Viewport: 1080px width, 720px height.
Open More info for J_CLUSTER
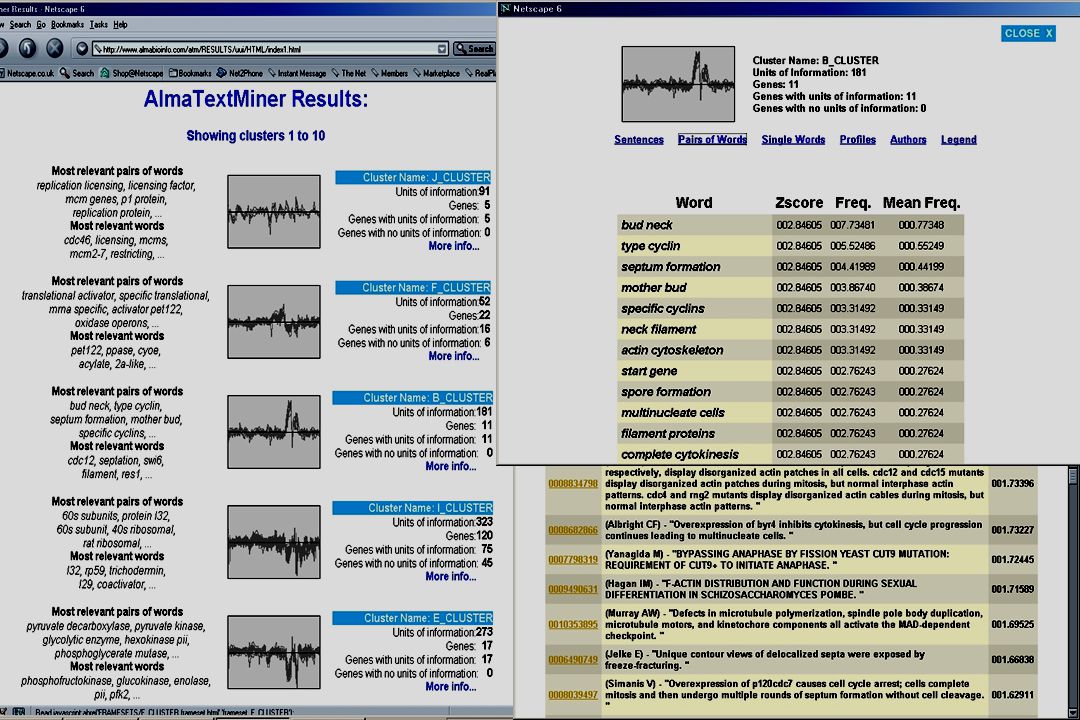click(x=453, y=246)
